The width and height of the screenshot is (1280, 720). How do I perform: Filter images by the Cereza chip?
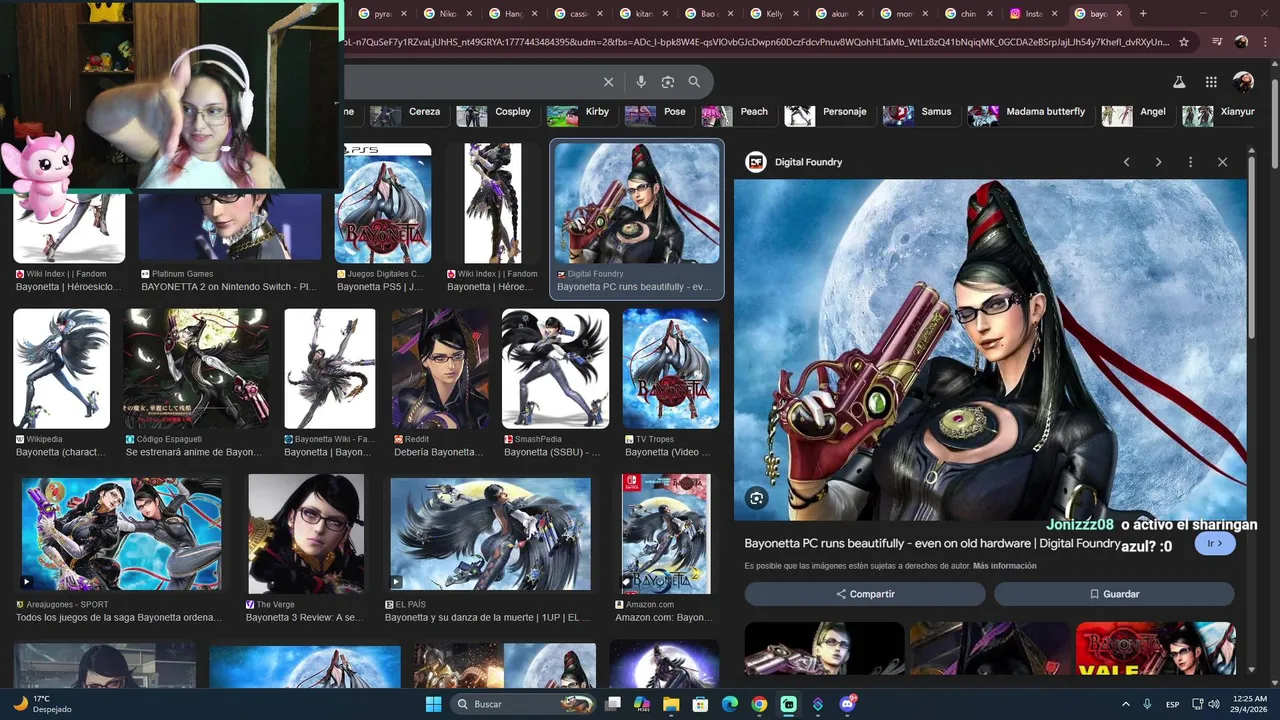coord(407,112)
